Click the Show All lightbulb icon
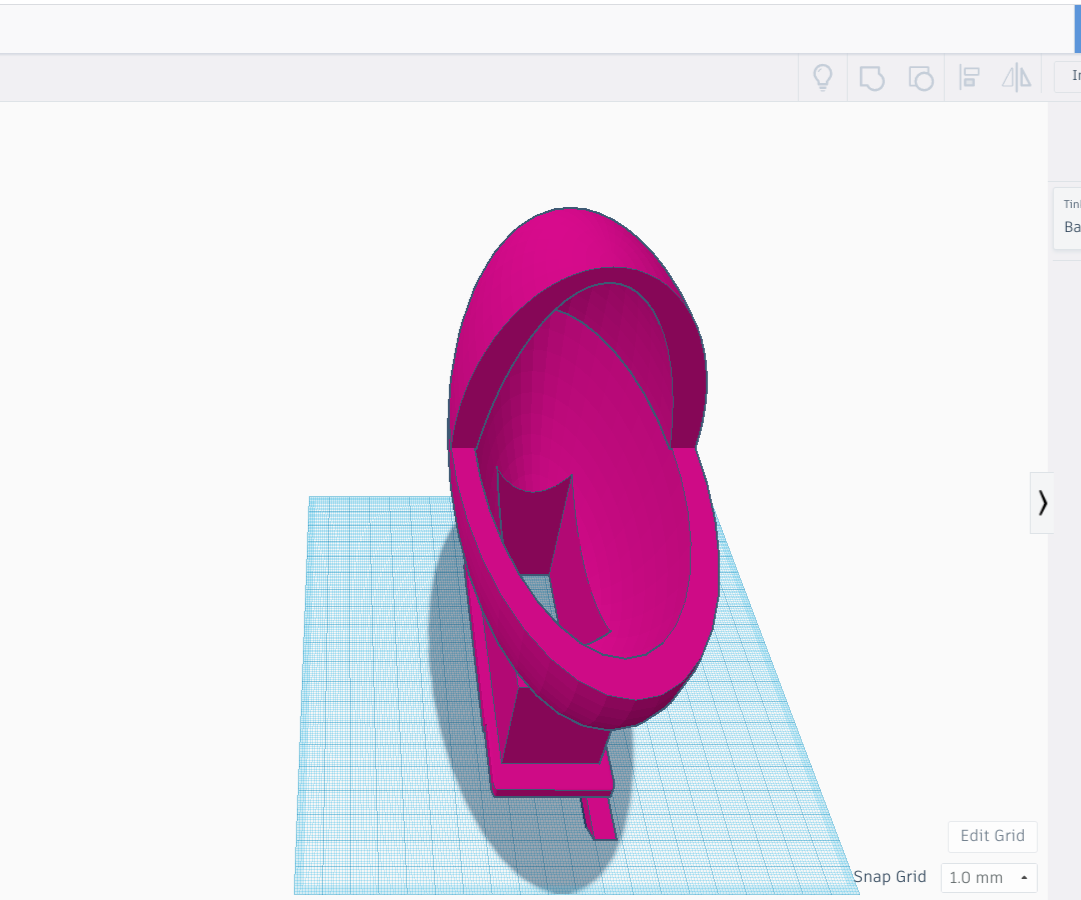 (822, 77)
